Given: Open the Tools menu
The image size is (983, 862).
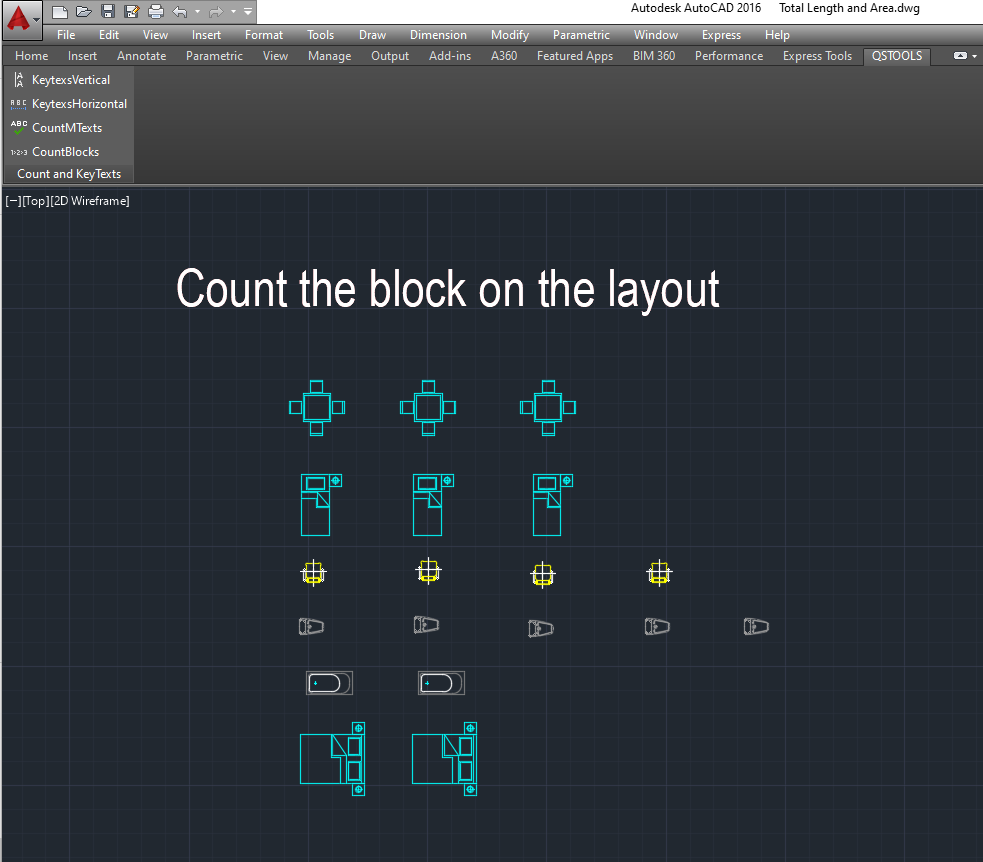Looking at the screenshot, I should tap(320, 35).
